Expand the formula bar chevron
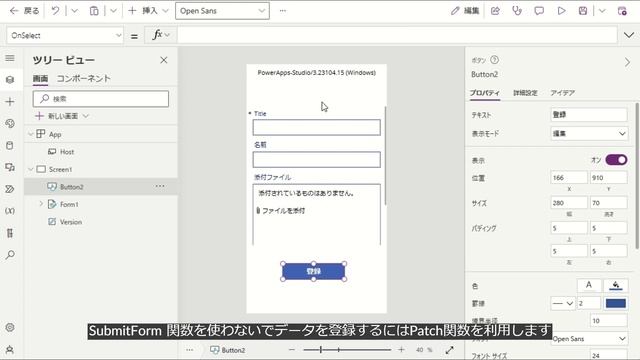Image resolution: width=640 pixels, height=360 pixels. click(629, 36)
